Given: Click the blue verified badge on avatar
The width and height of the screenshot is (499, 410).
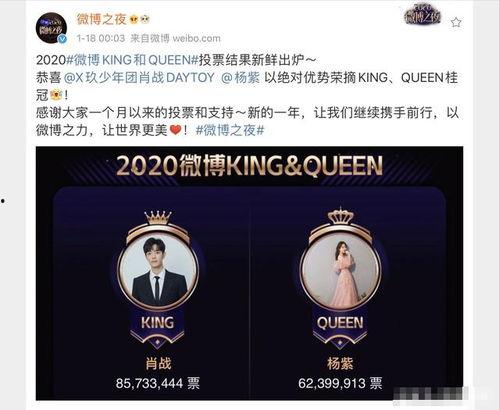Looking at the screenshot, I should pos(62,39).
